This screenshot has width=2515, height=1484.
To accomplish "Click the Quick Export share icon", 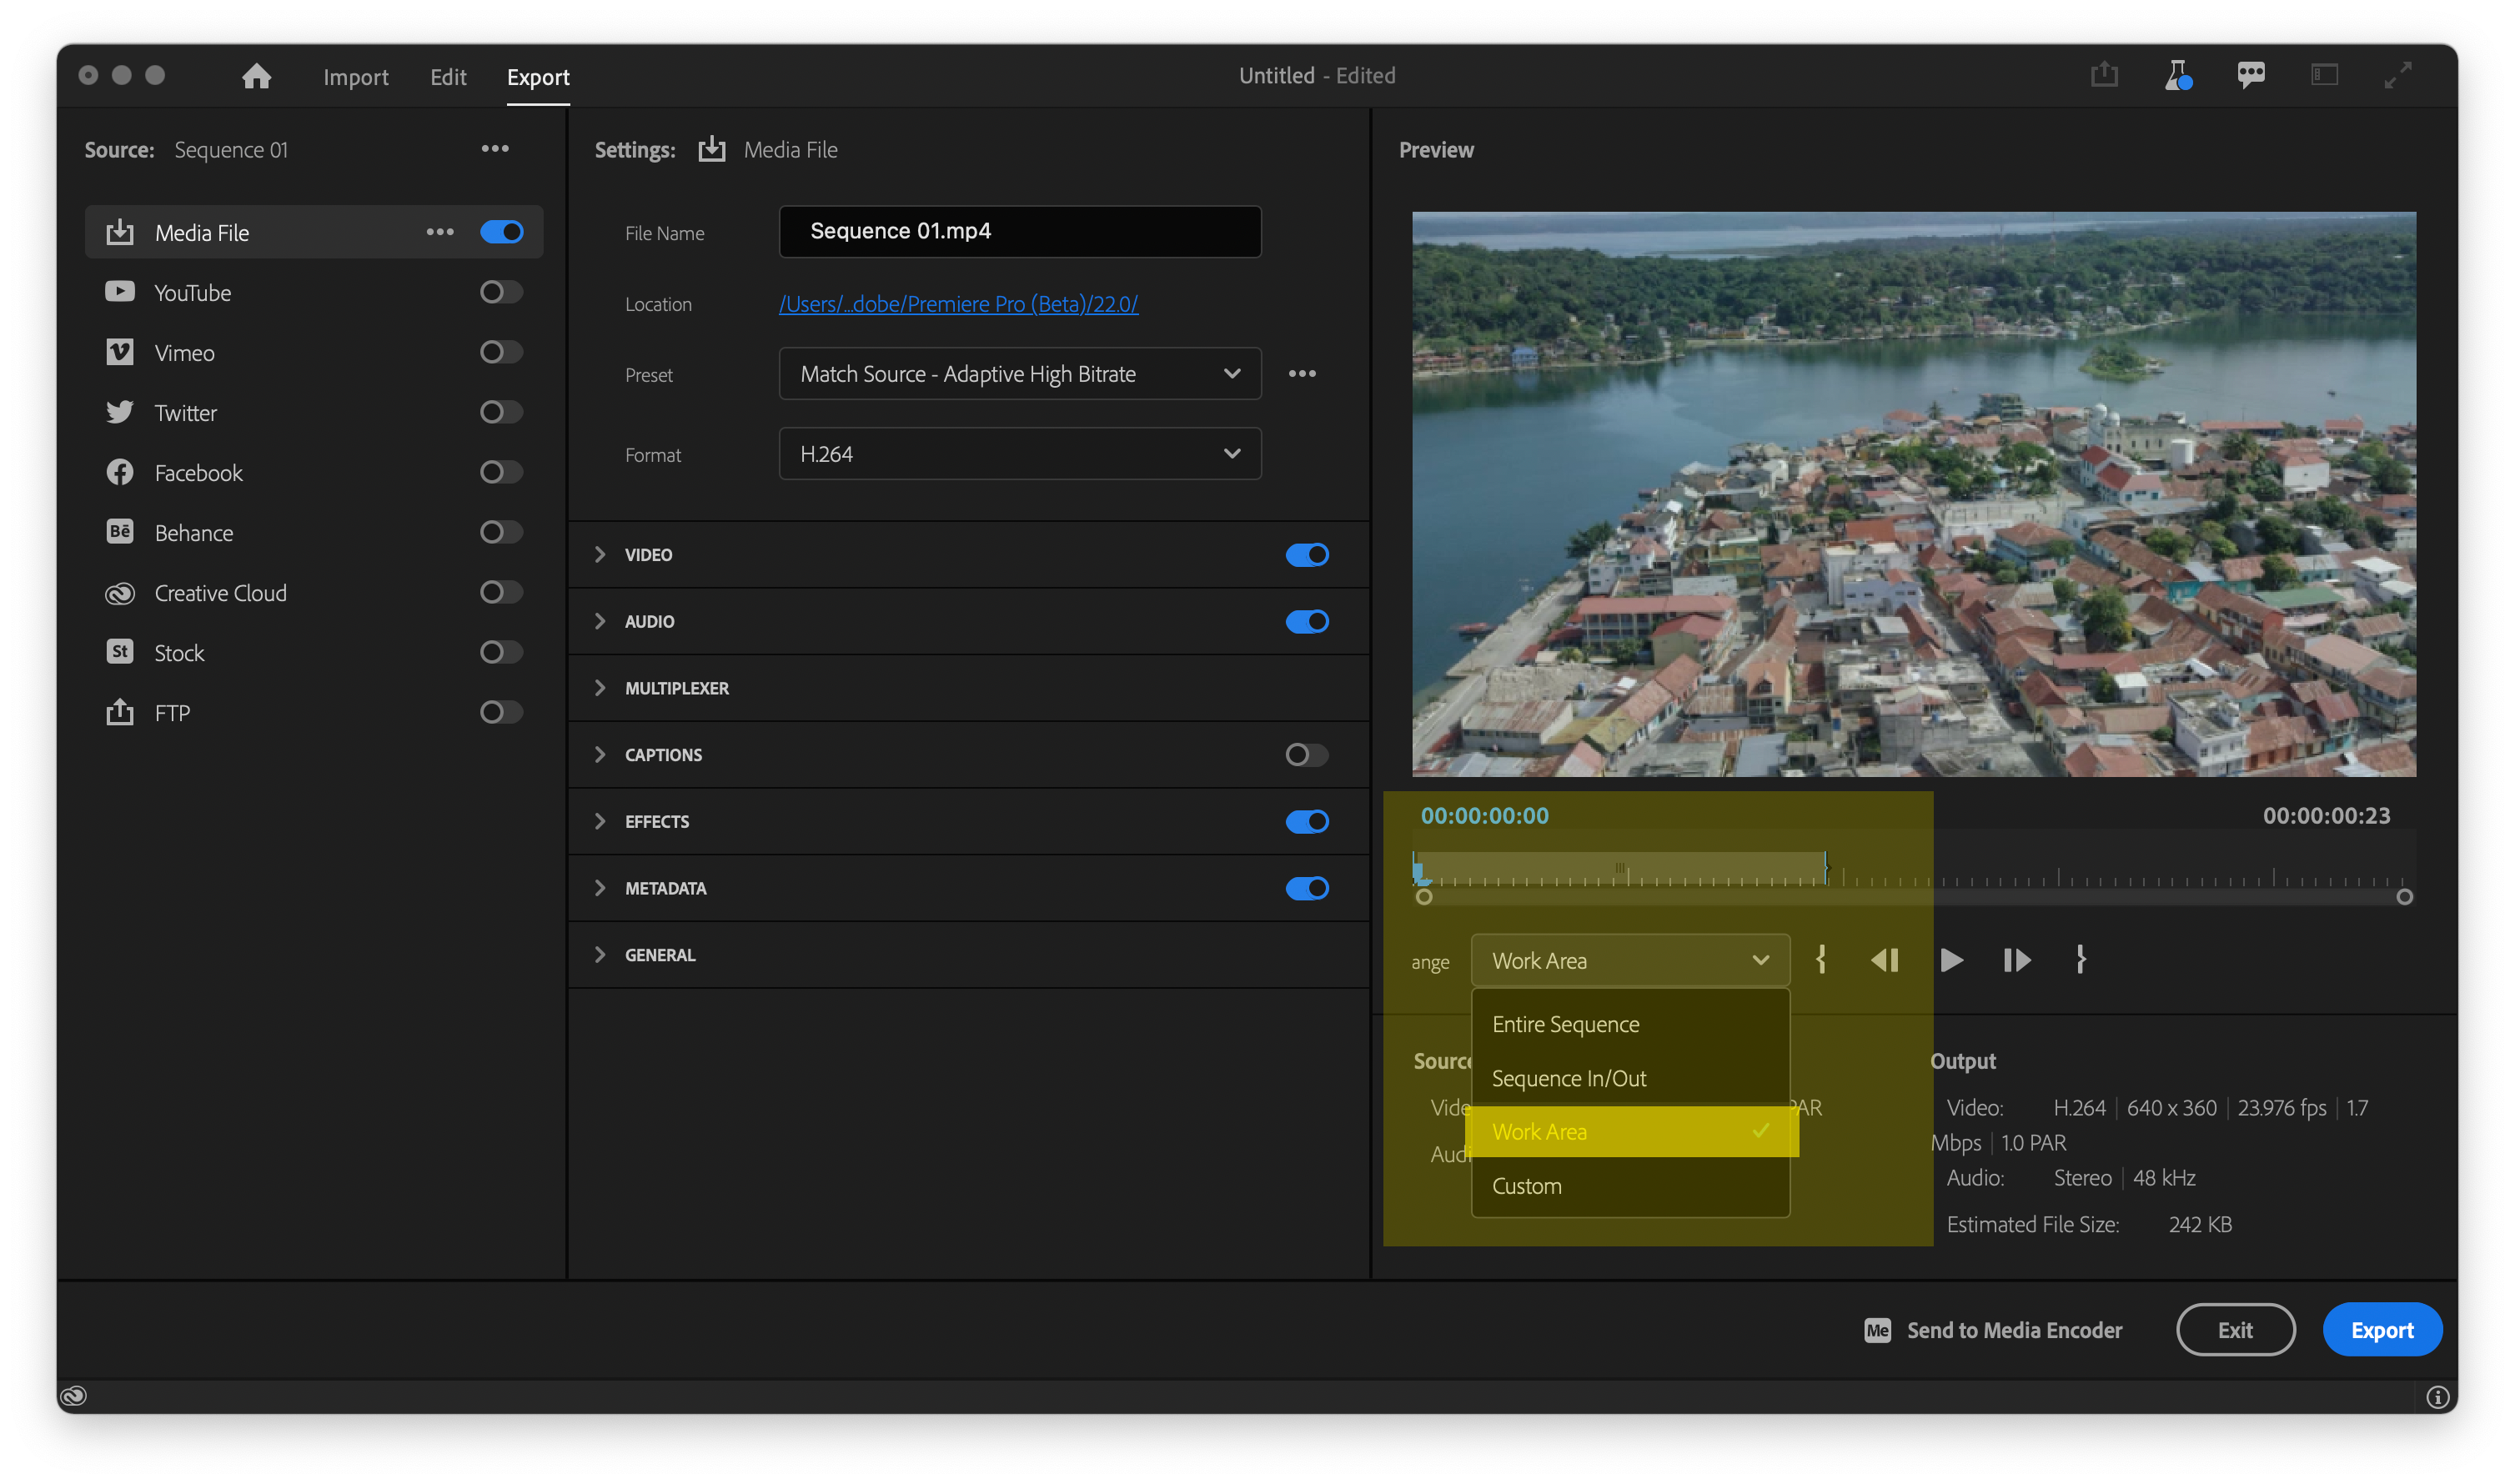I will pos(2103,75).
